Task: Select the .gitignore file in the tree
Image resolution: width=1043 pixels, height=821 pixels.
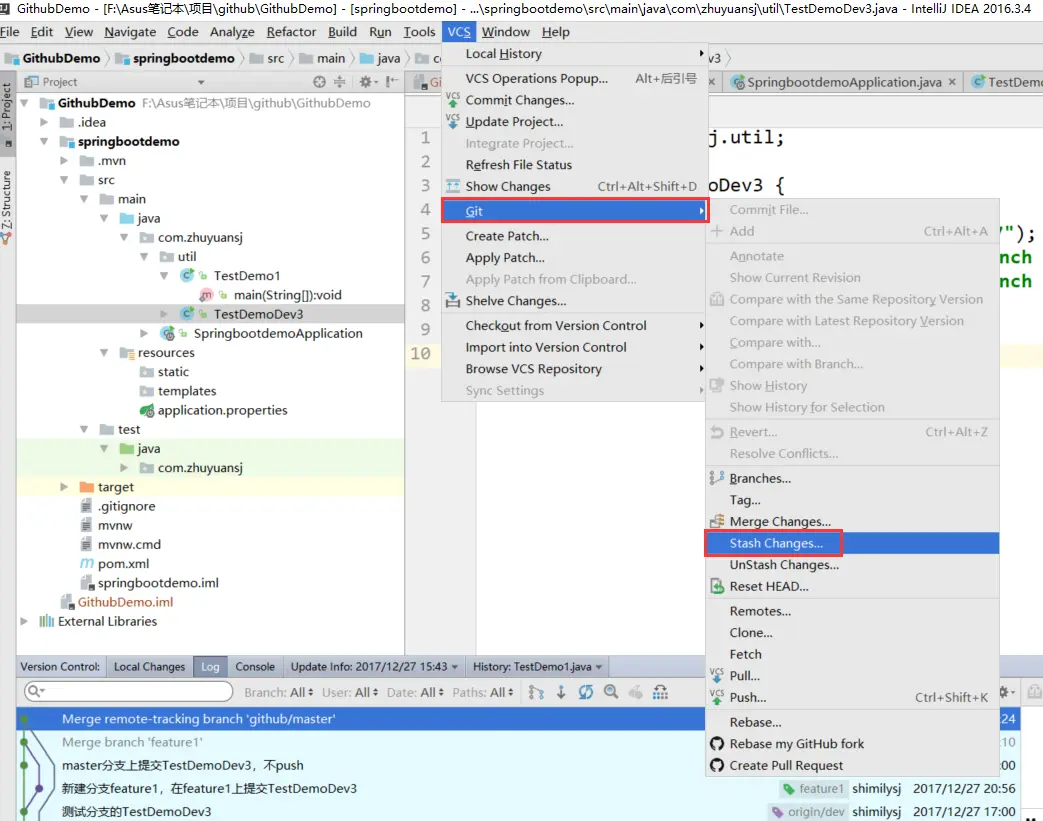Action: point(126,506)
